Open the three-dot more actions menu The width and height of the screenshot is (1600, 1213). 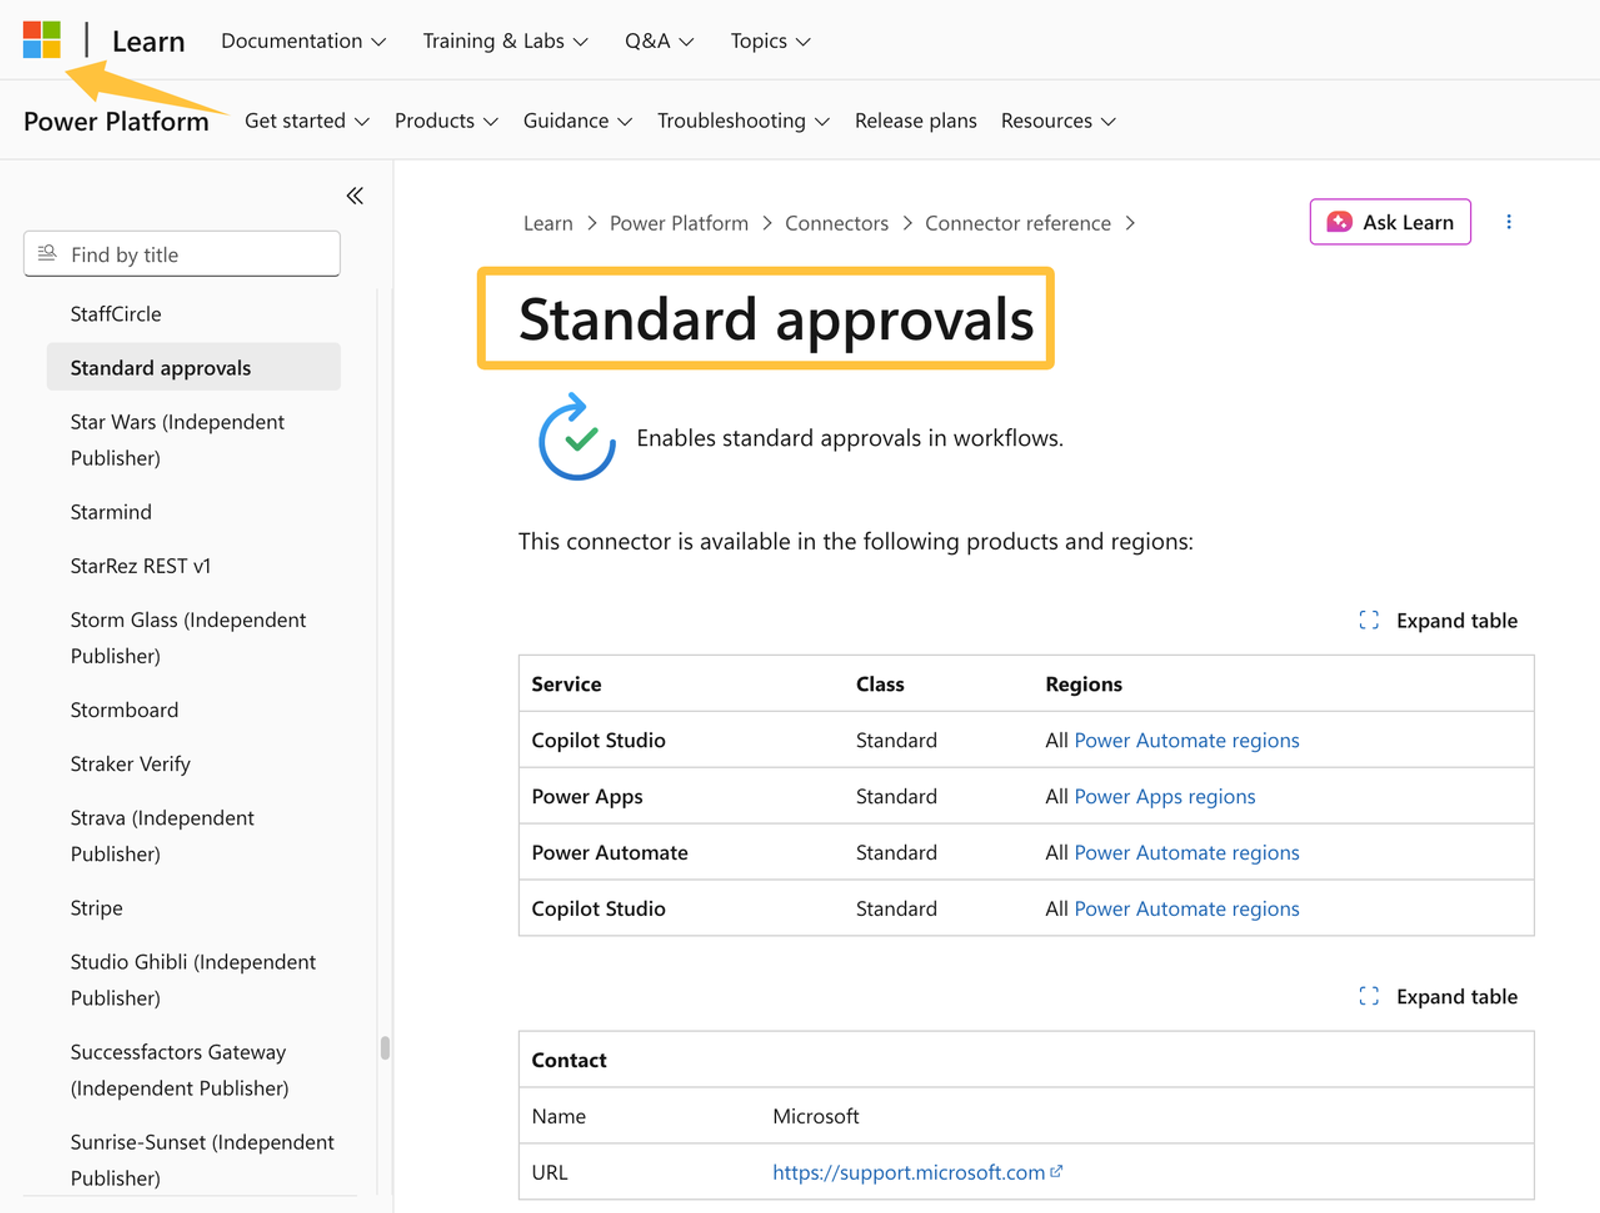tap(1509, 222)
